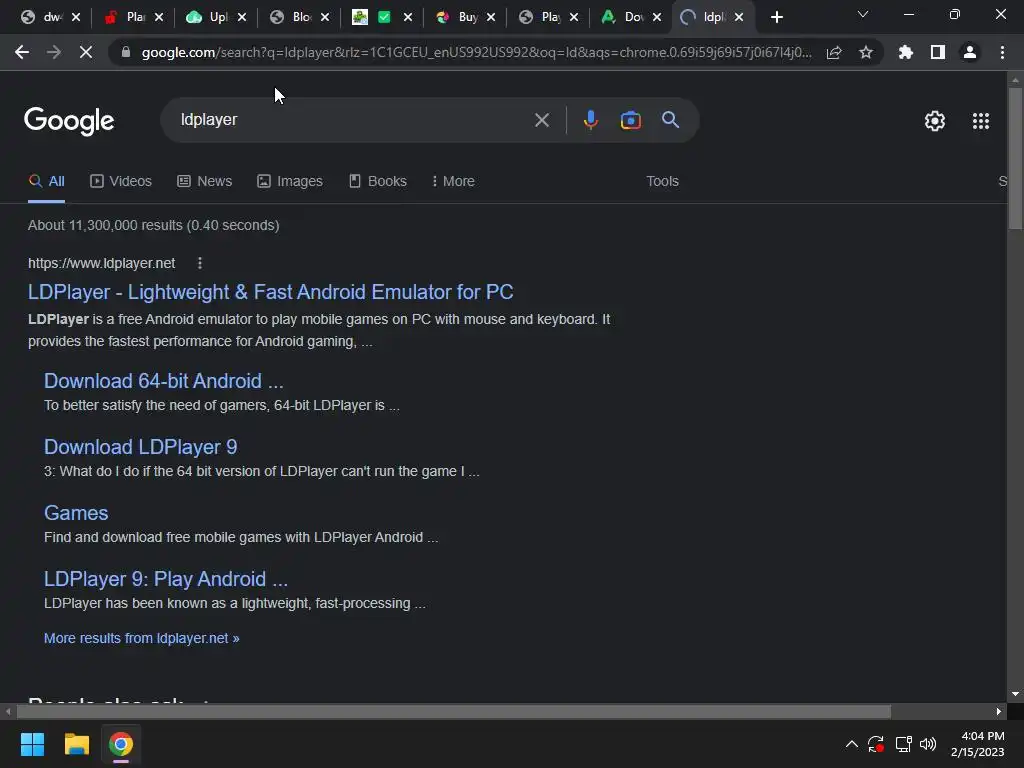Image resolution: width=1024 pixels, height=768 pixels.
Task: Click the scroll right arrow
Action: point(999,711)
